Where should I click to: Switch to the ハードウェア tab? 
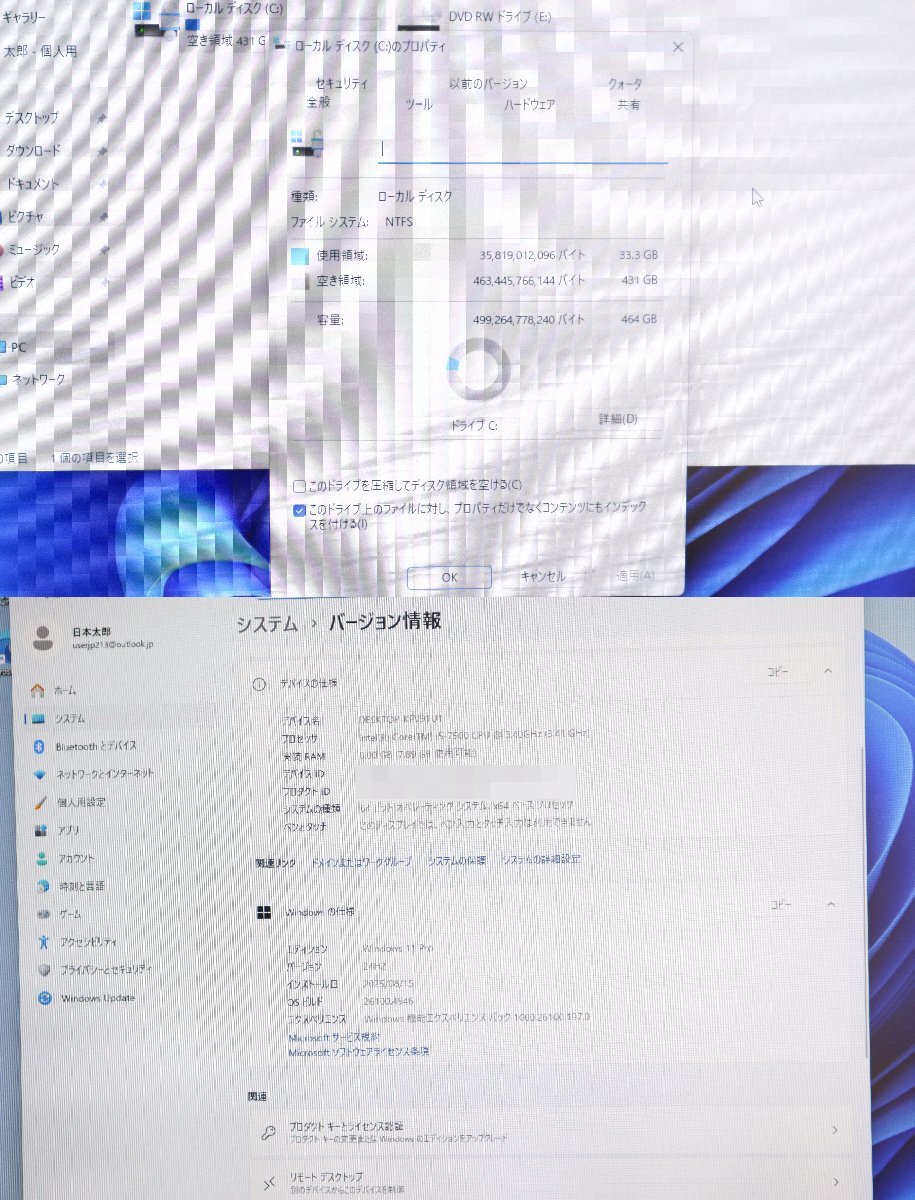pyautogui.click(x=529, y=104)
